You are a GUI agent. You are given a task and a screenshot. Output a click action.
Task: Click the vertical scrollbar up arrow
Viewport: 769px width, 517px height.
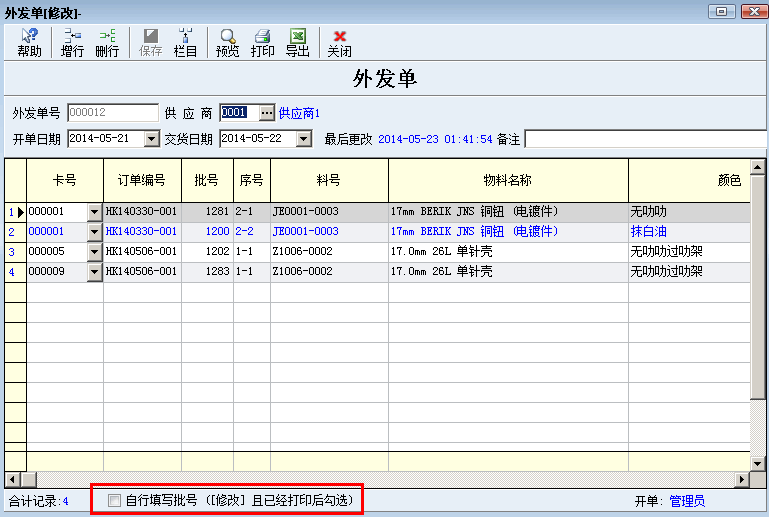(x=758, y=168)
